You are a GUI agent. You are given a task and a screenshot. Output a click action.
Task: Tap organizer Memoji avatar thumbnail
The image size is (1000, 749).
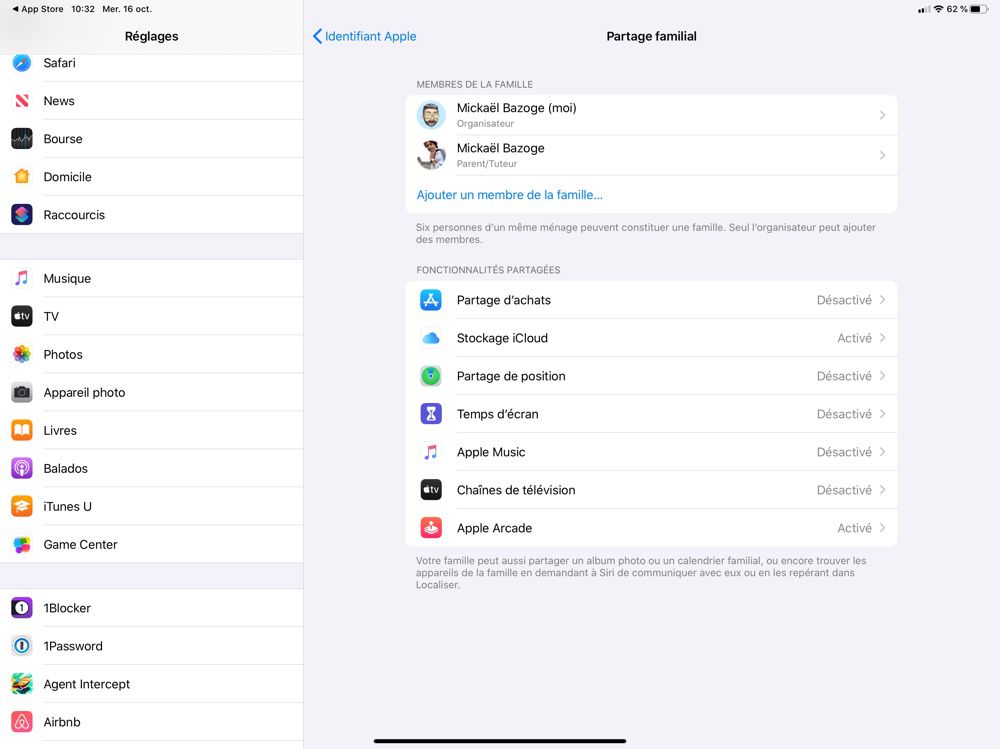[431, 115]
